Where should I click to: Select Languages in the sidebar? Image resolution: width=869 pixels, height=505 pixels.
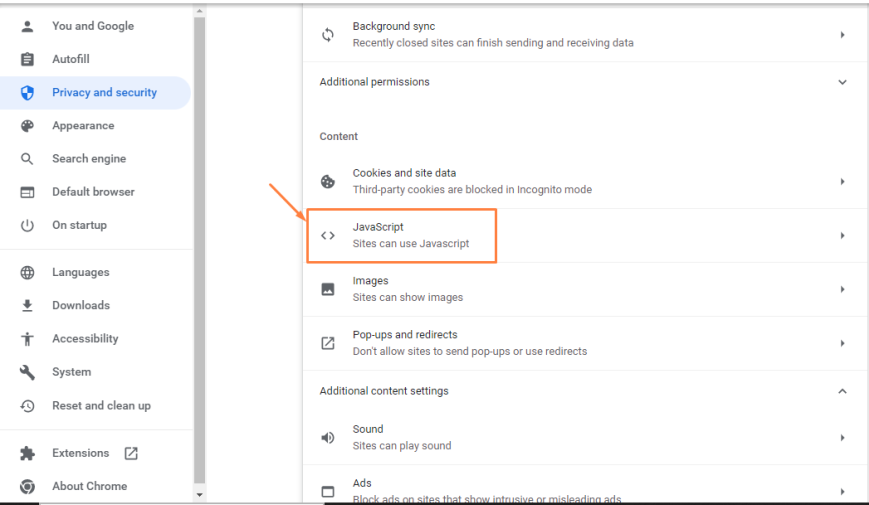(x=80, y=273)
